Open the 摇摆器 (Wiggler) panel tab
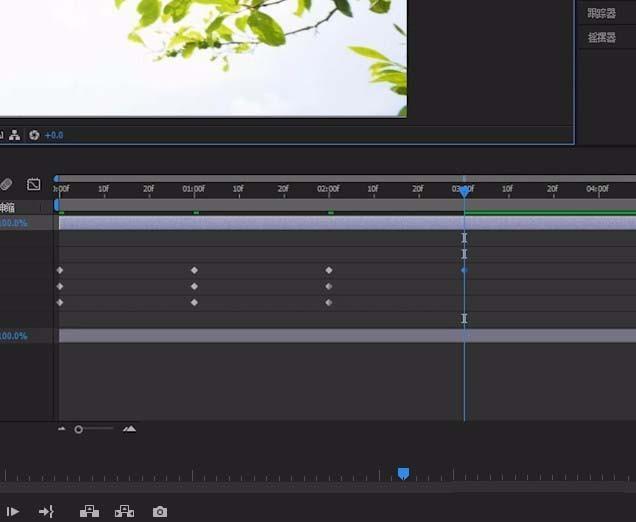Viewport: 636px width, 522px height. click(x=602, y=38)
